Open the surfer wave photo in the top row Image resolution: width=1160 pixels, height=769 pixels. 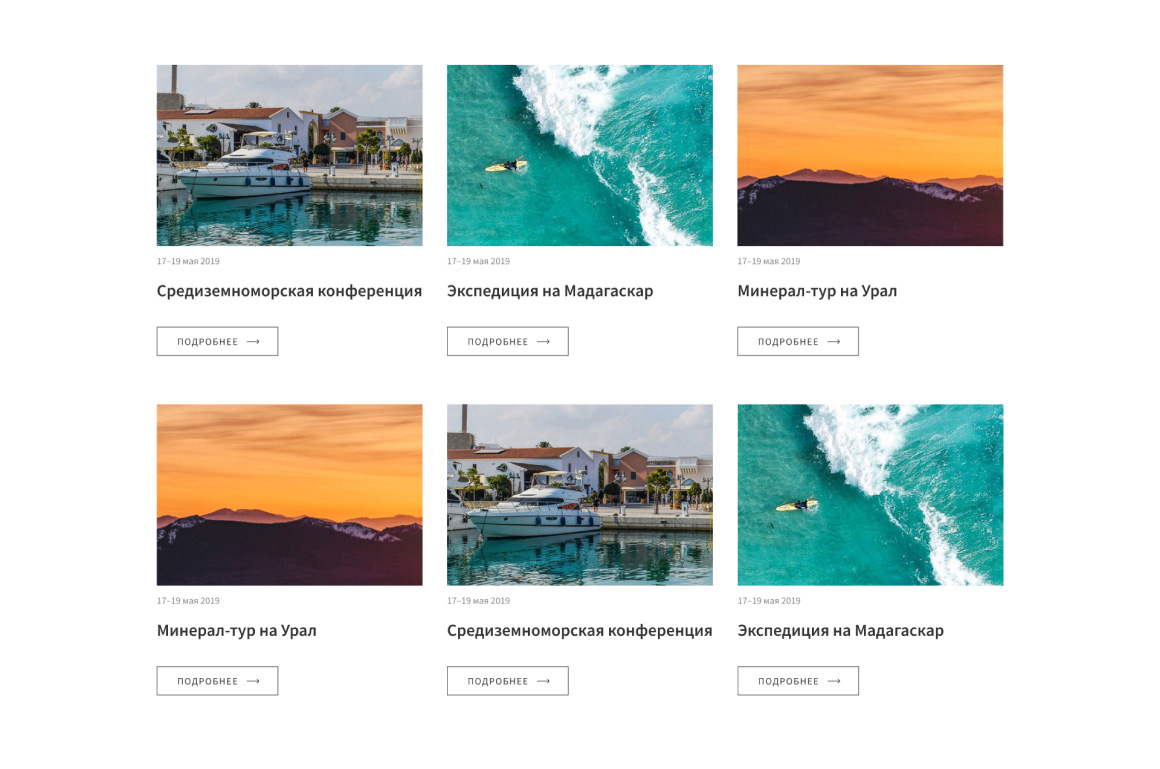pos(580,155)
